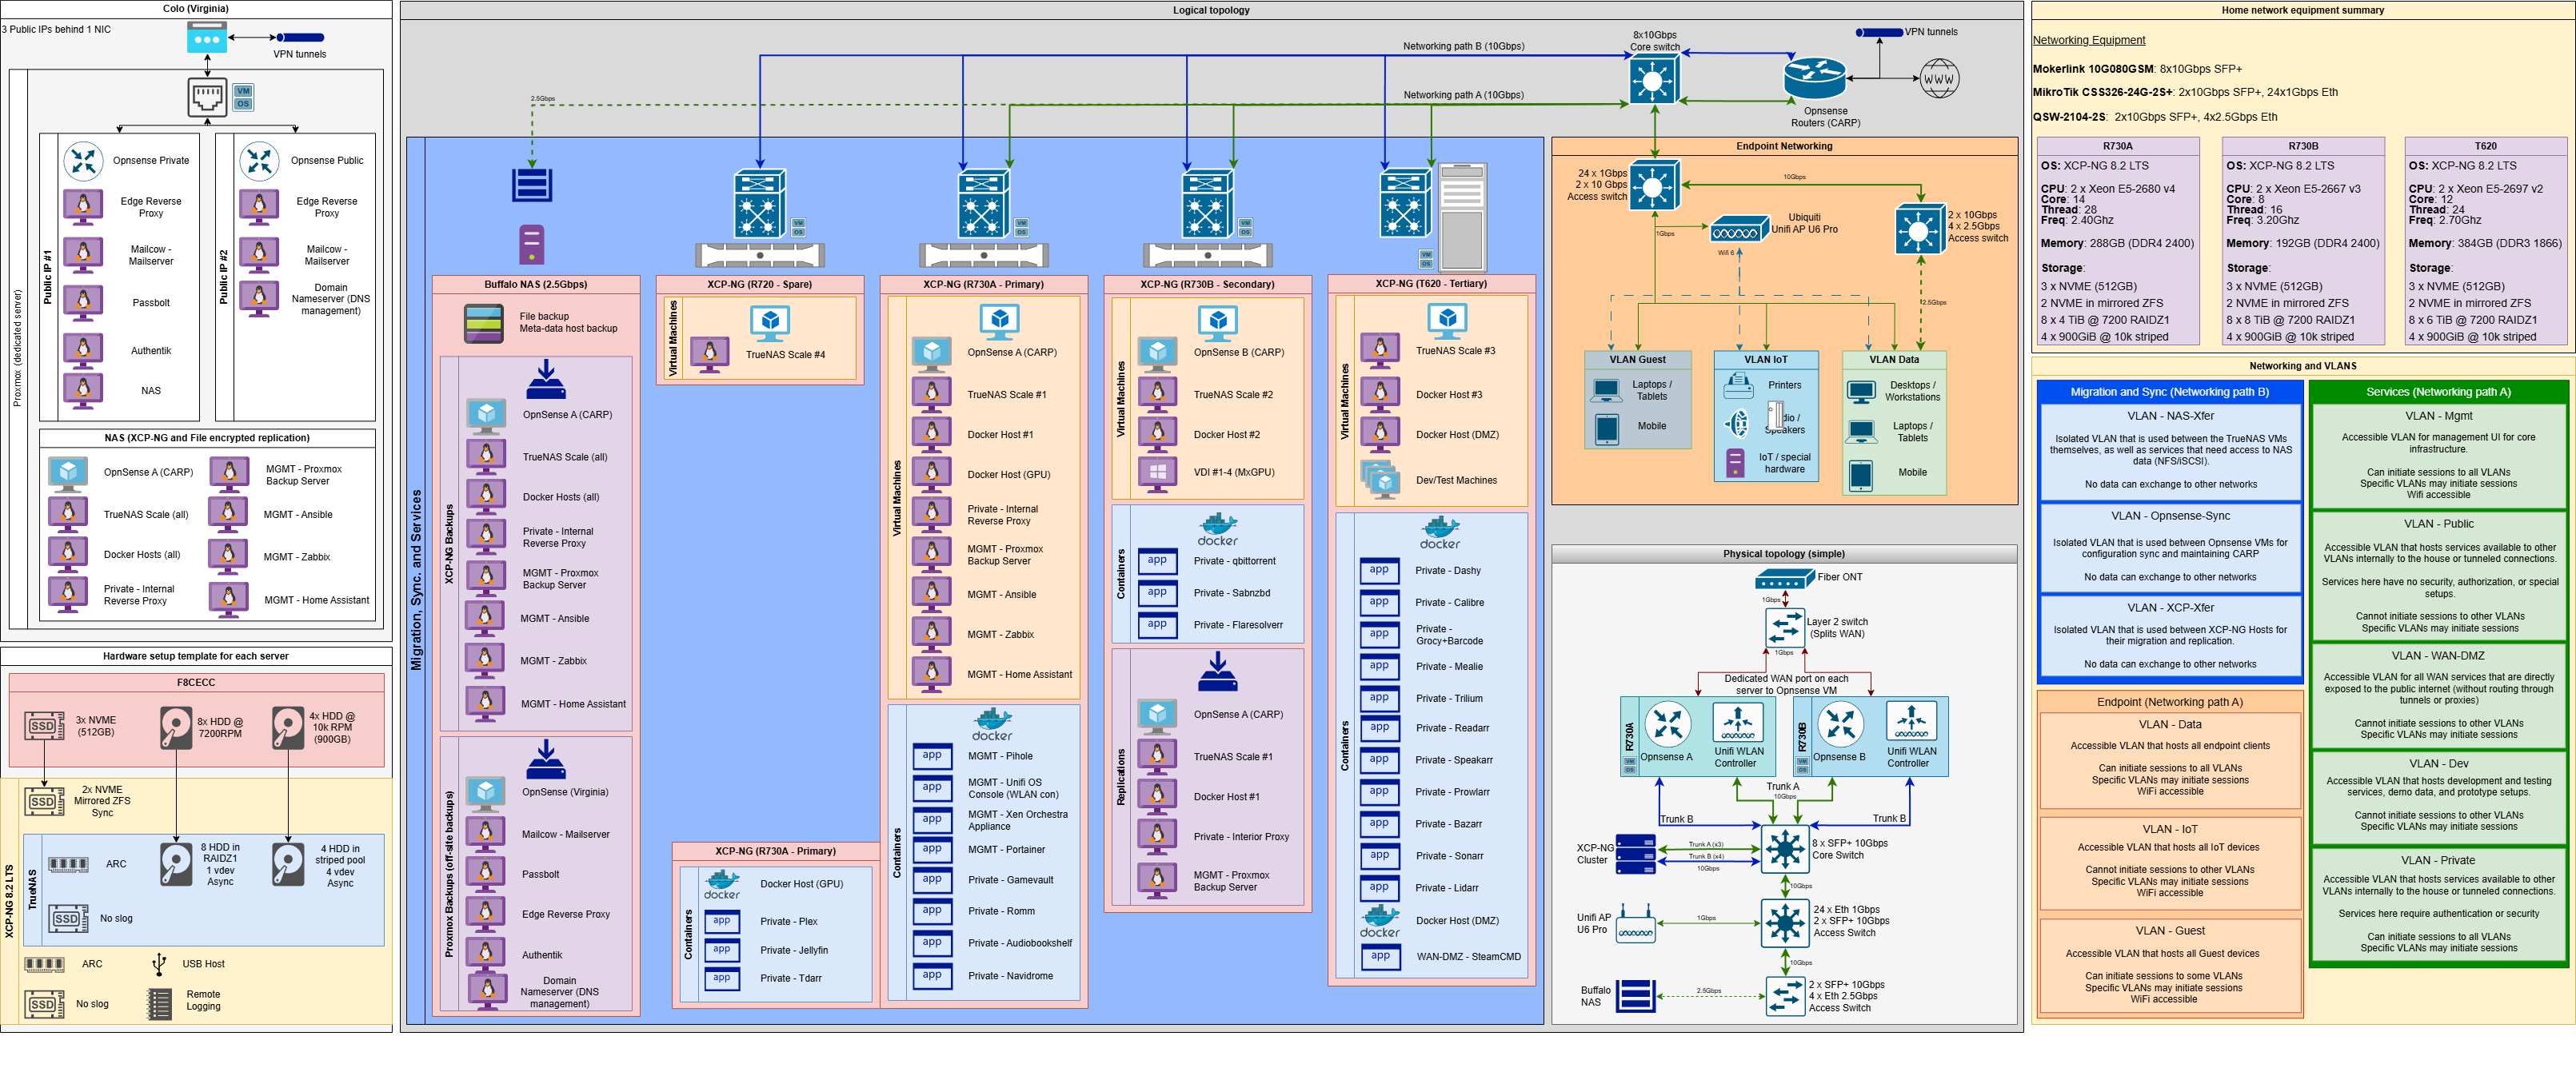Image resolution: width=2576 pixels, height=1076 pixels.
Task: Click the 'VLAN - IoT' heading in Endpoint box
Action: [x=2170, y=829]
